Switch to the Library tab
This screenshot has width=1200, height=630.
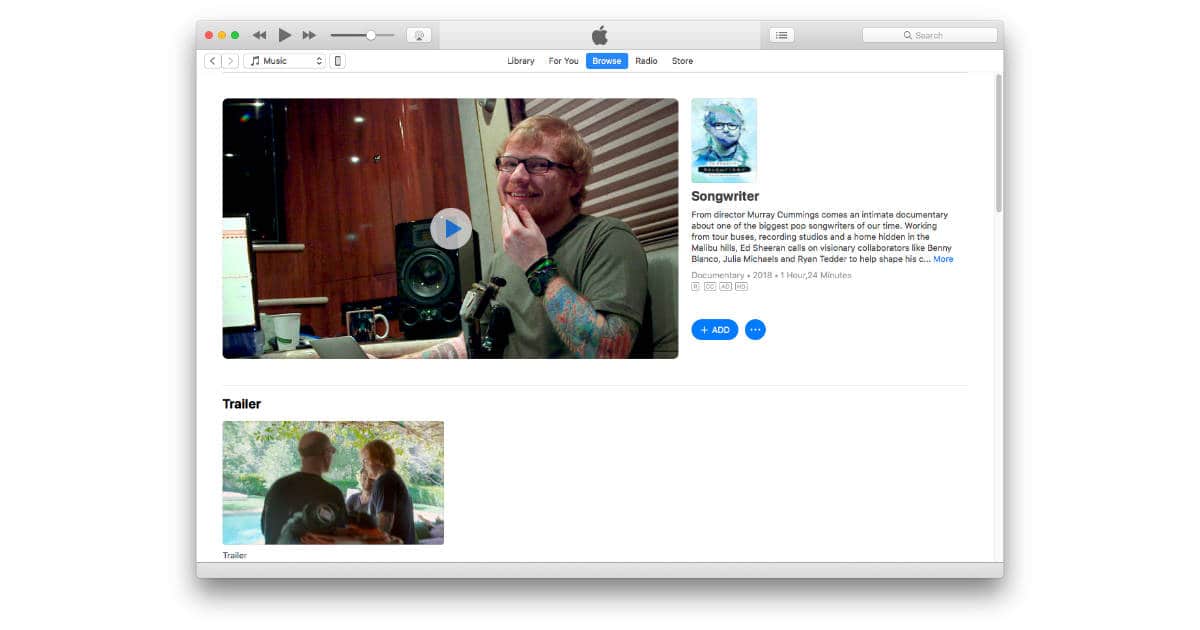521,61
